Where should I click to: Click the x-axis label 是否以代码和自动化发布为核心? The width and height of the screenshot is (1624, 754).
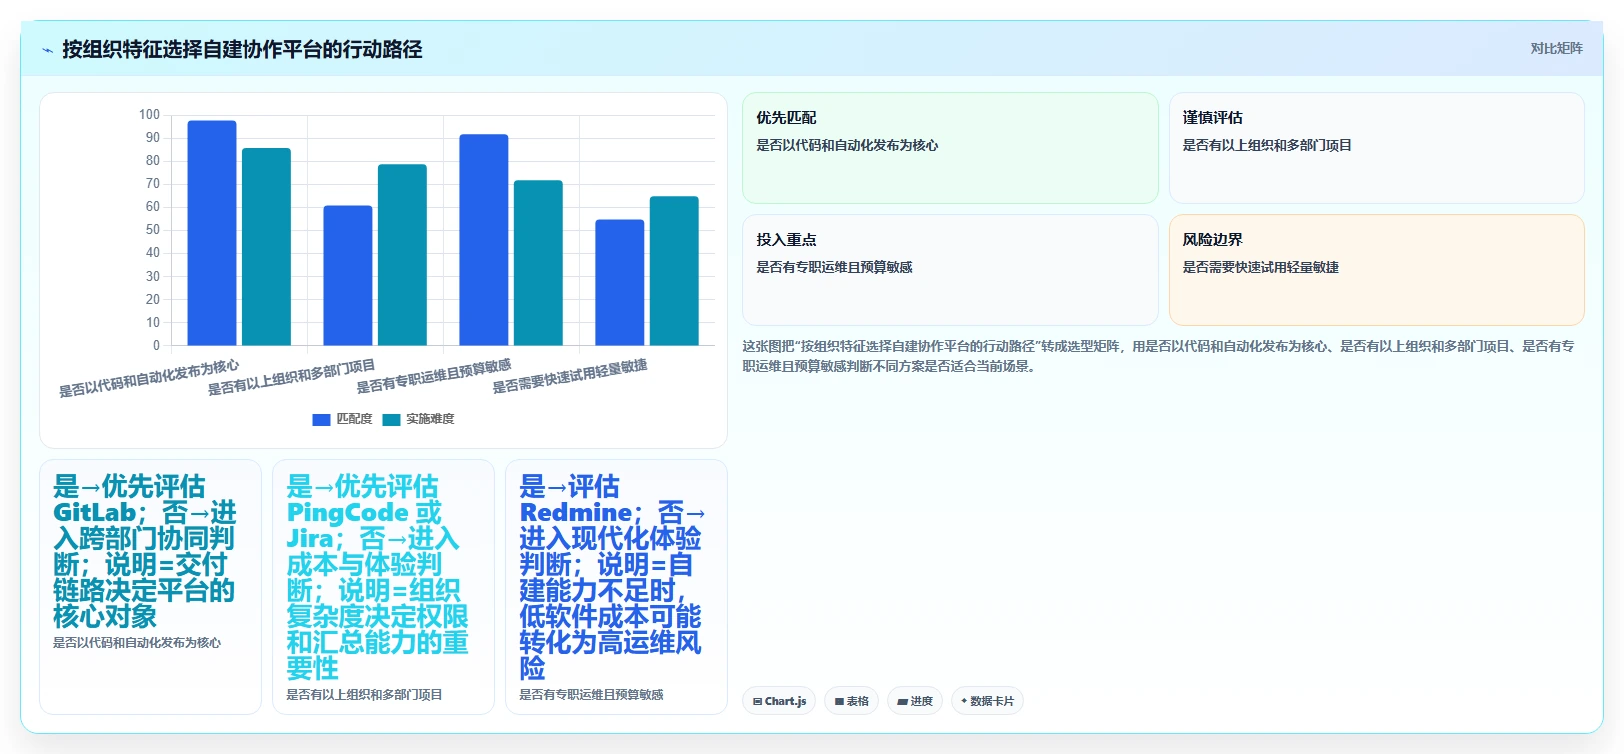tap(149, 378)
